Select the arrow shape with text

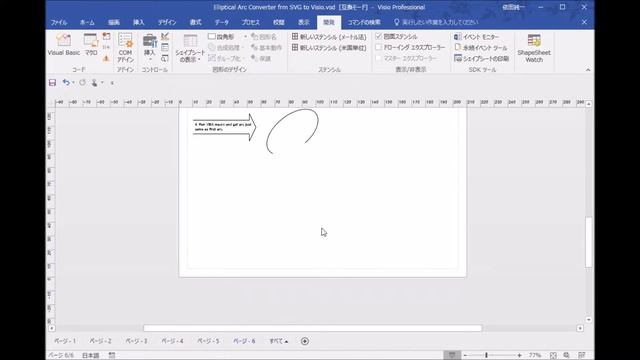coord(224,127)
